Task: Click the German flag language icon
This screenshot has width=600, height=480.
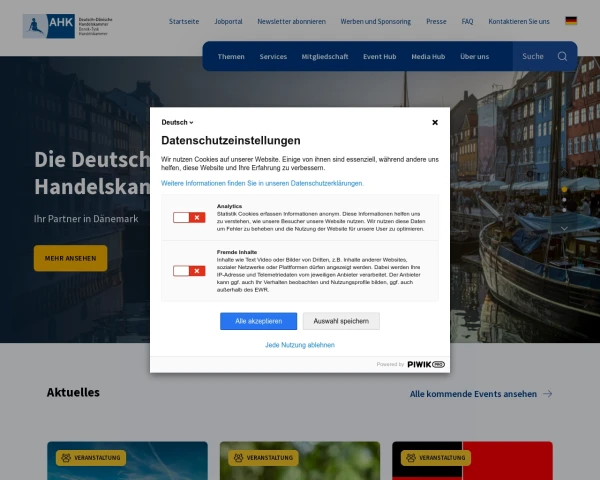Action: tap(571, 21)
